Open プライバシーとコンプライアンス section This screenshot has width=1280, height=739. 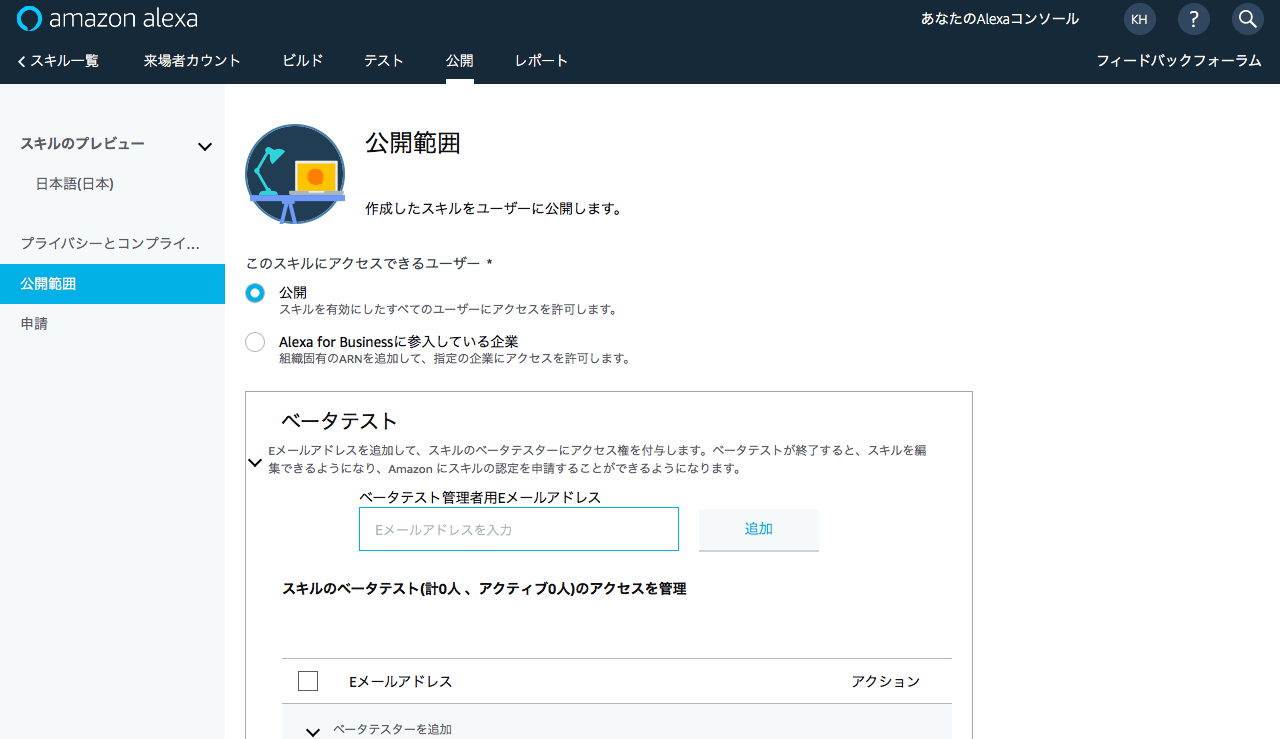point(112,243)
